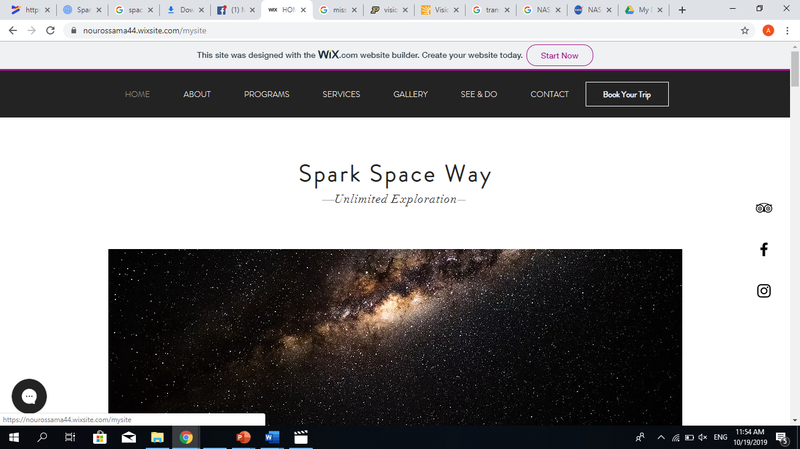Open the TripAdvisor social icon
The width and height of the screenshot is (800, 449).
pyautogui.click(x=763, y=208)
